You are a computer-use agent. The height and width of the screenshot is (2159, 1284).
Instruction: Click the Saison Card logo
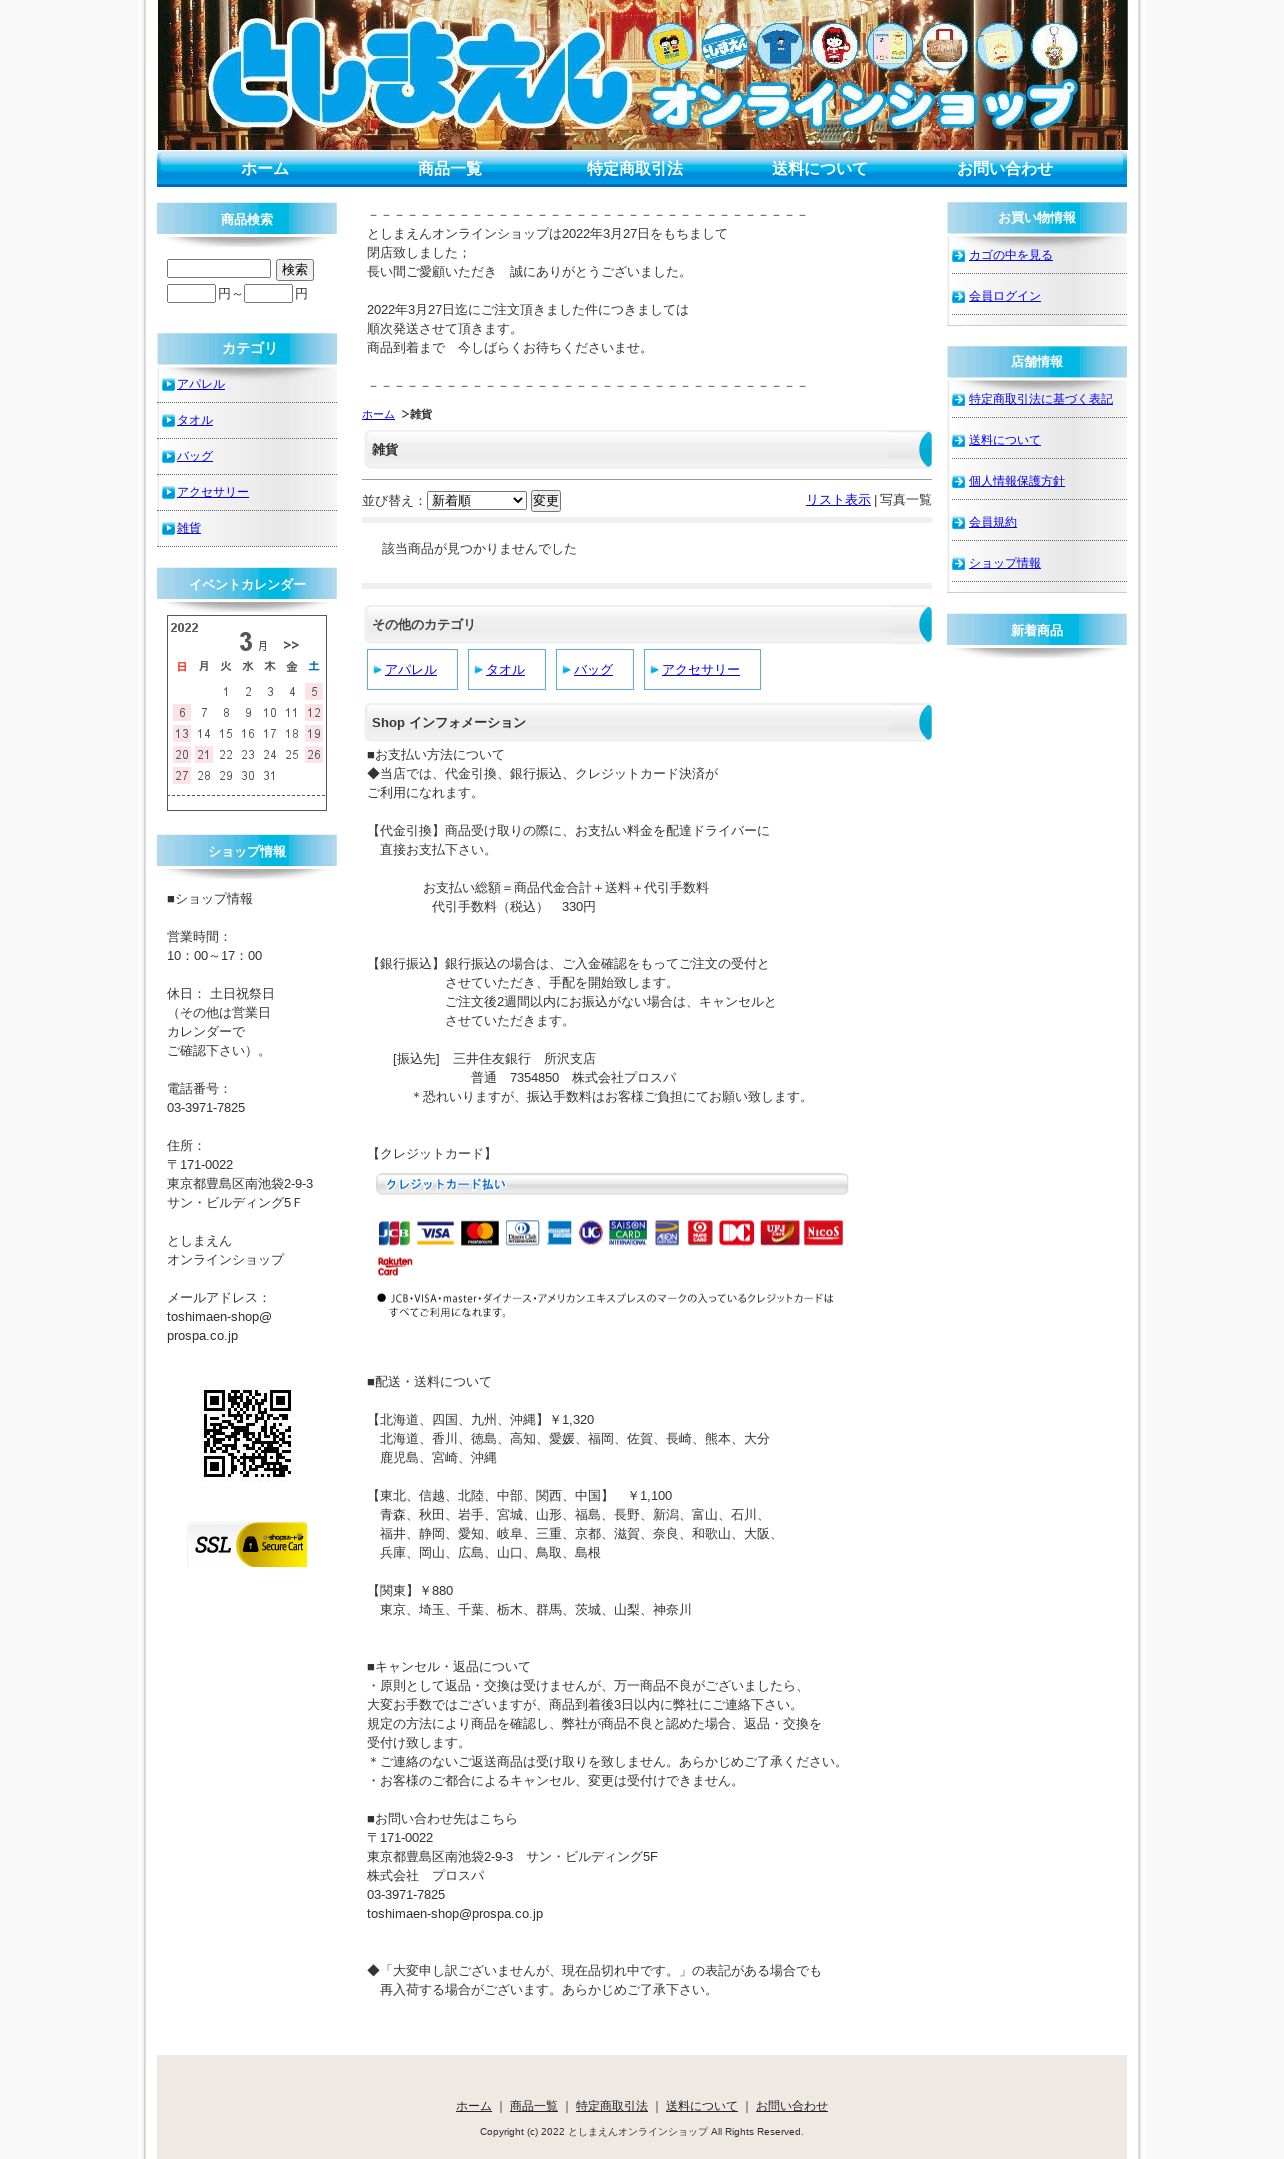628,1233
